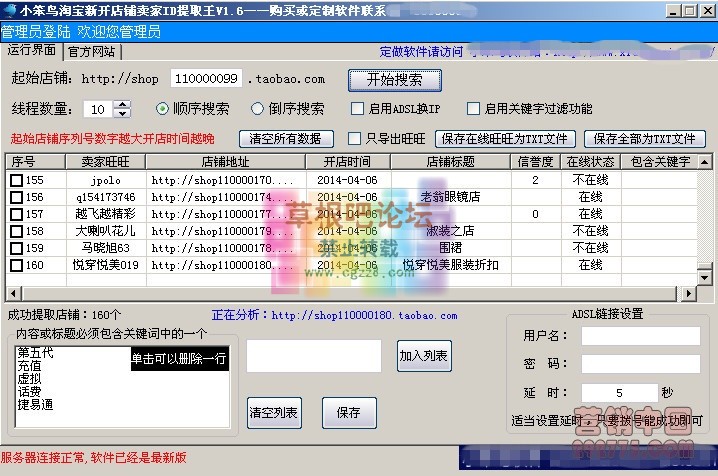718x476 pixels.
Task: Click the 定做软件请访问 link text
Action: click(421, 52)
